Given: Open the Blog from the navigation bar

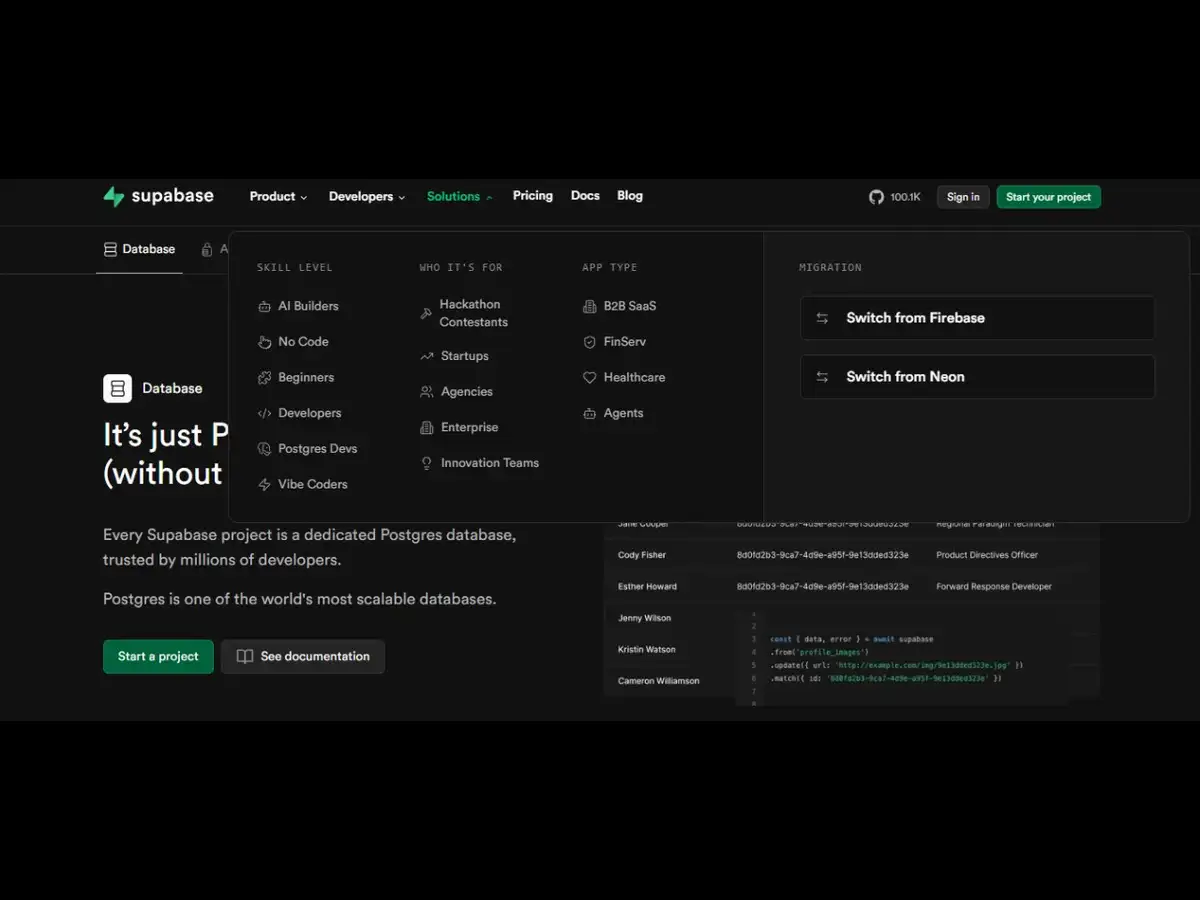Looking at the screenshot, I should [629, 196].
